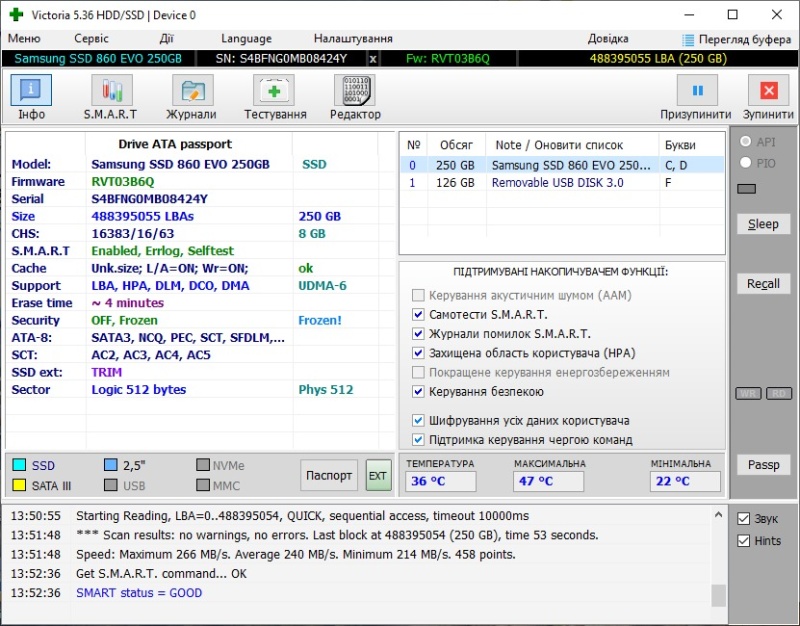Select the Removable USB DISK 3.0 row

point(561,183)
